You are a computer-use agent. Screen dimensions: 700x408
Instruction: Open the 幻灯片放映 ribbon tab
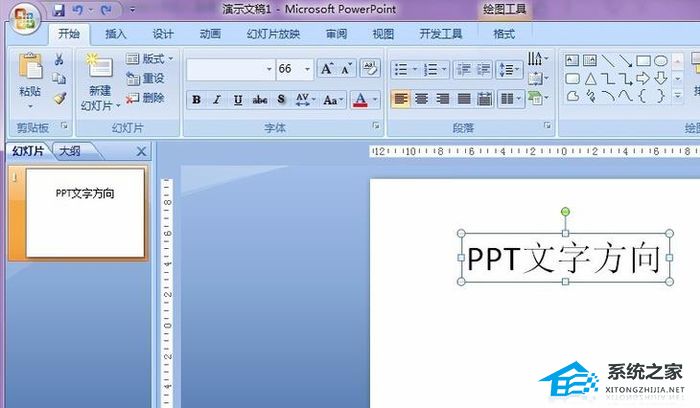click(x=273, y=34)
